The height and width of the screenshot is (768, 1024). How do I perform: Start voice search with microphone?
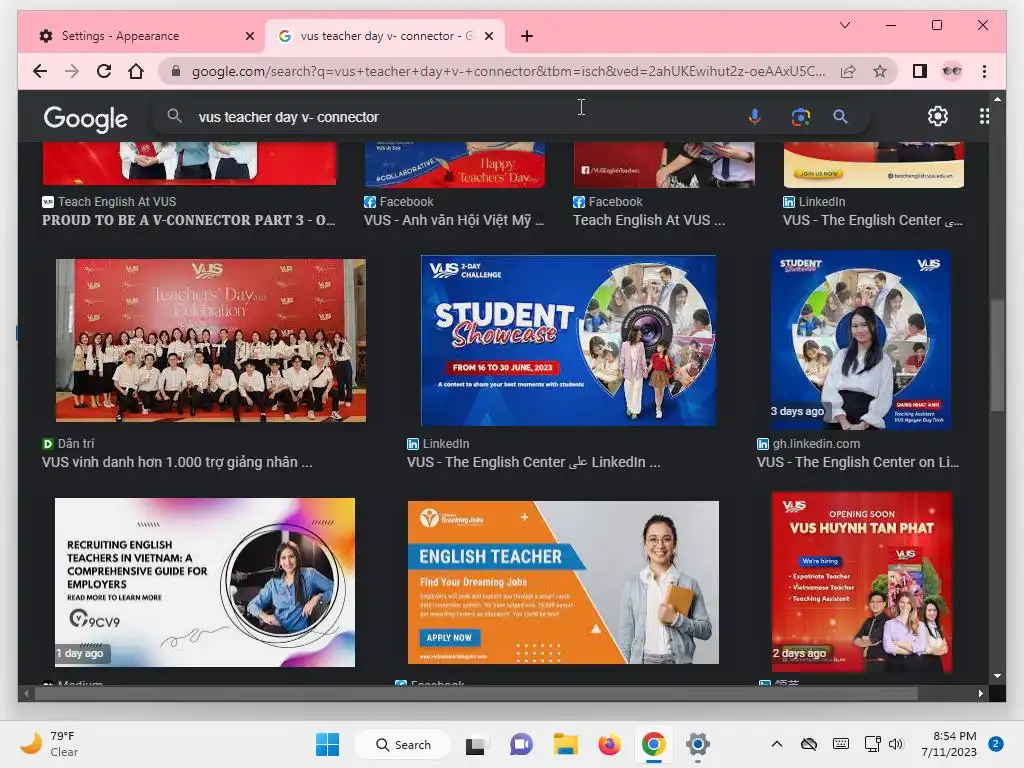(754, 117)
